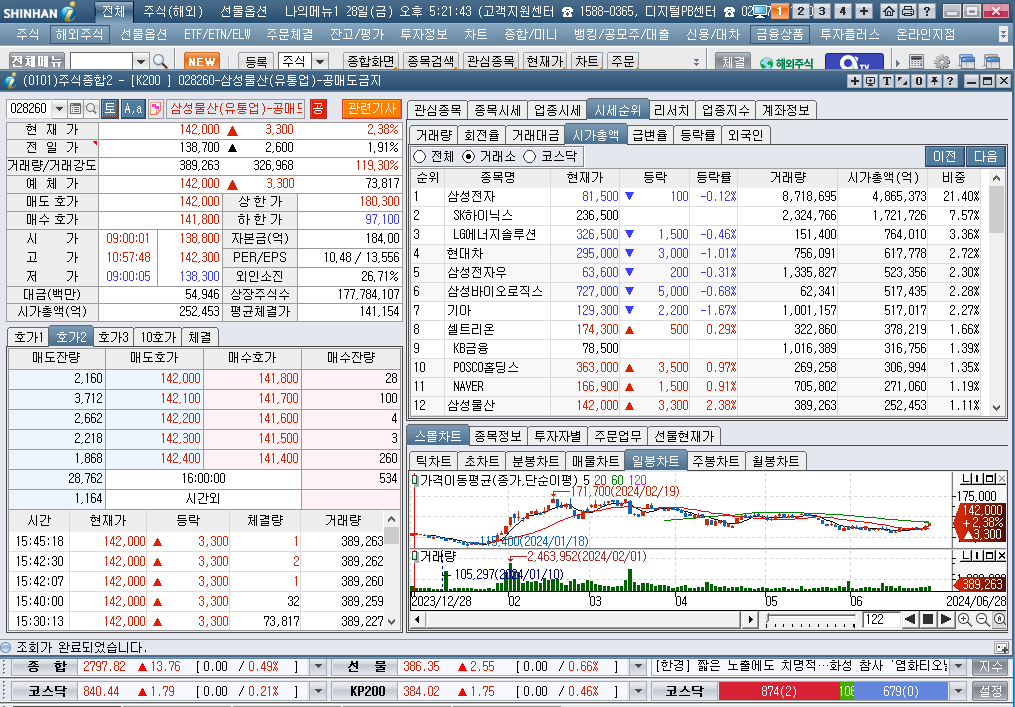Open the 해외주식 menu
1015x707 pixels.
coord(78,34)
